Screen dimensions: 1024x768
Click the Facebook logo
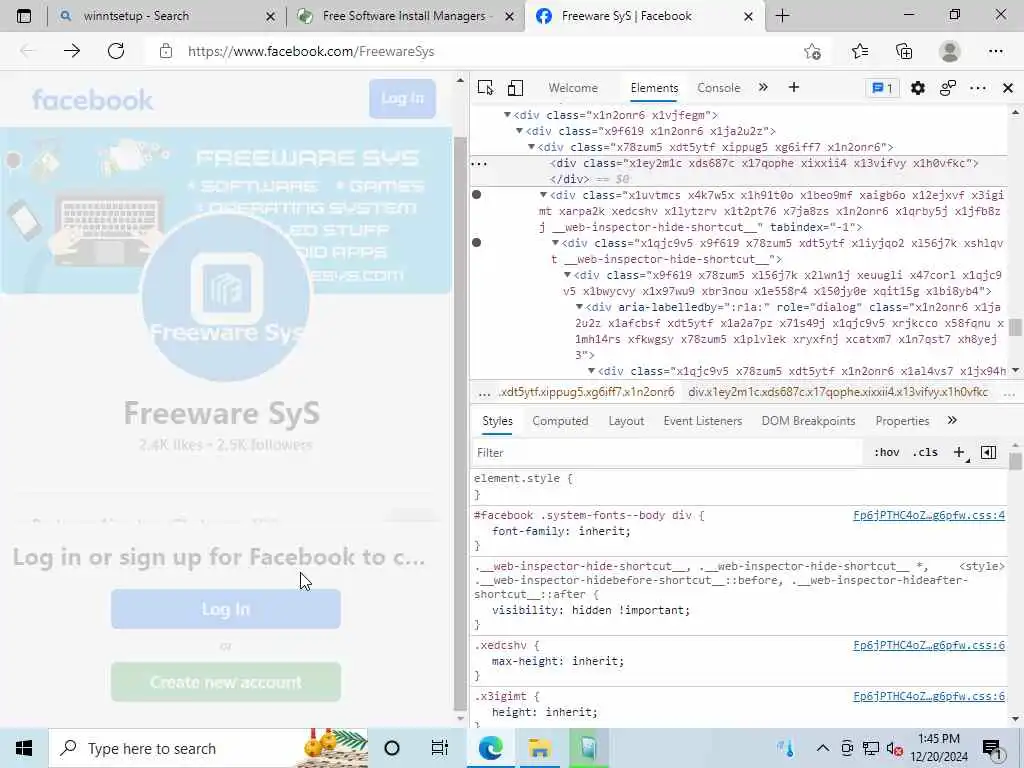(92, 100)
